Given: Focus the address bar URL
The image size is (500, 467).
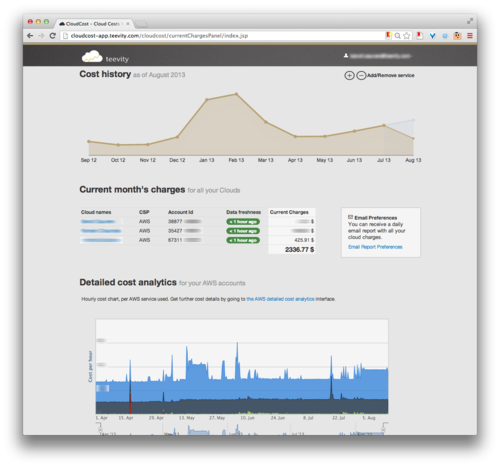Looking at the screenshot, I should point(223,36).
